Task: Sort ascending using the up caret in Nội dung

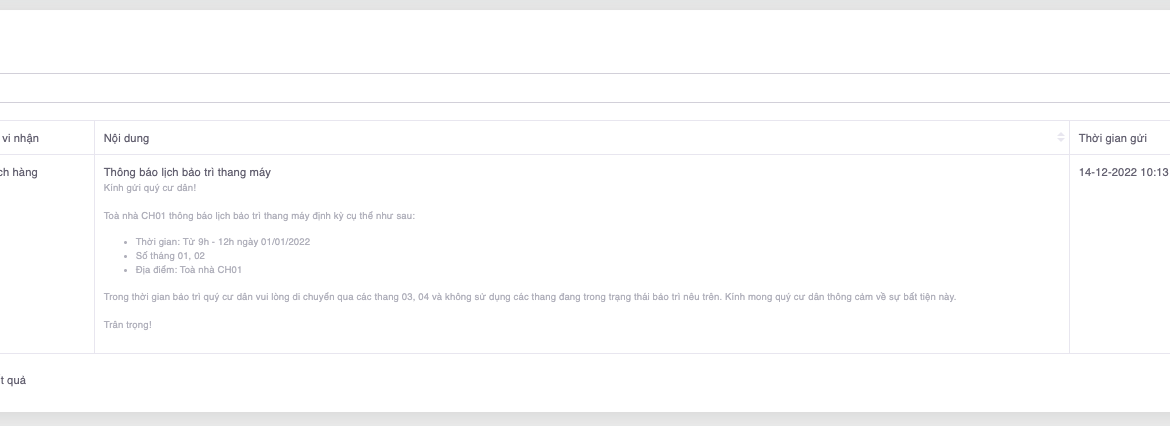Action: [x=1061, y=134]
